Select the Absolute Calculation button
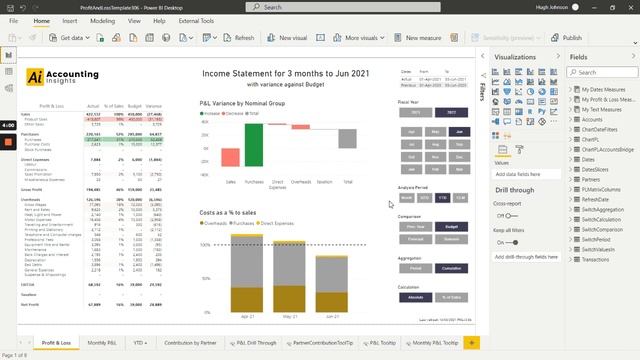This screenshot has width=640, height=360. [x=416, y=297]
